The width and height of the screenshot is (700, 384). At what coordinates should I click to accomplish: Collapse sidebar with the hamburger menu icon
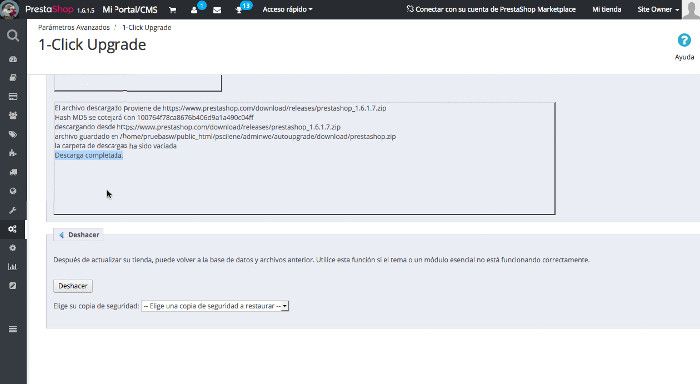pyautogui.click(x=13, y=329)
